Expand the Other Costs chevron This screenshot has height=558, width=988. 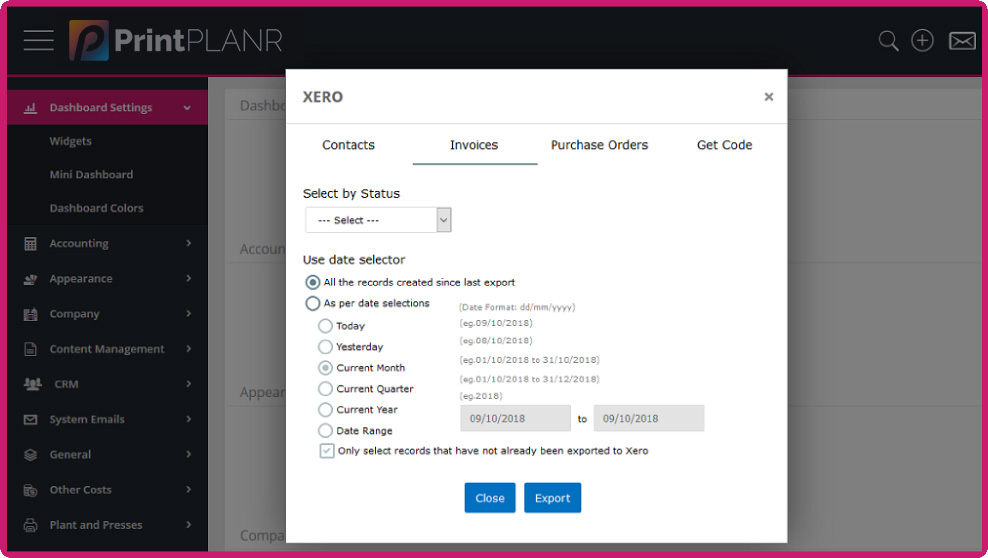[188, 489]
